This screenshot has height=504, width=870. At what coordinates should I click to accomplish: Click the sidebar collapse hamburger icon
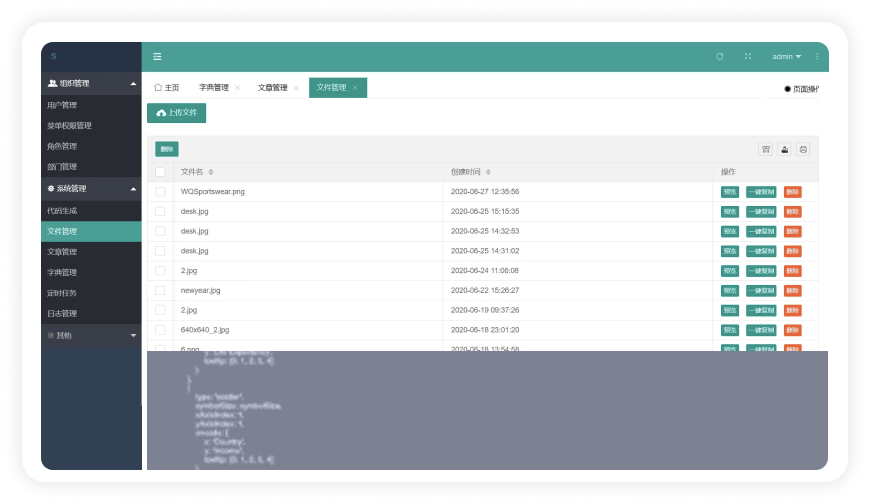(157, 57)
